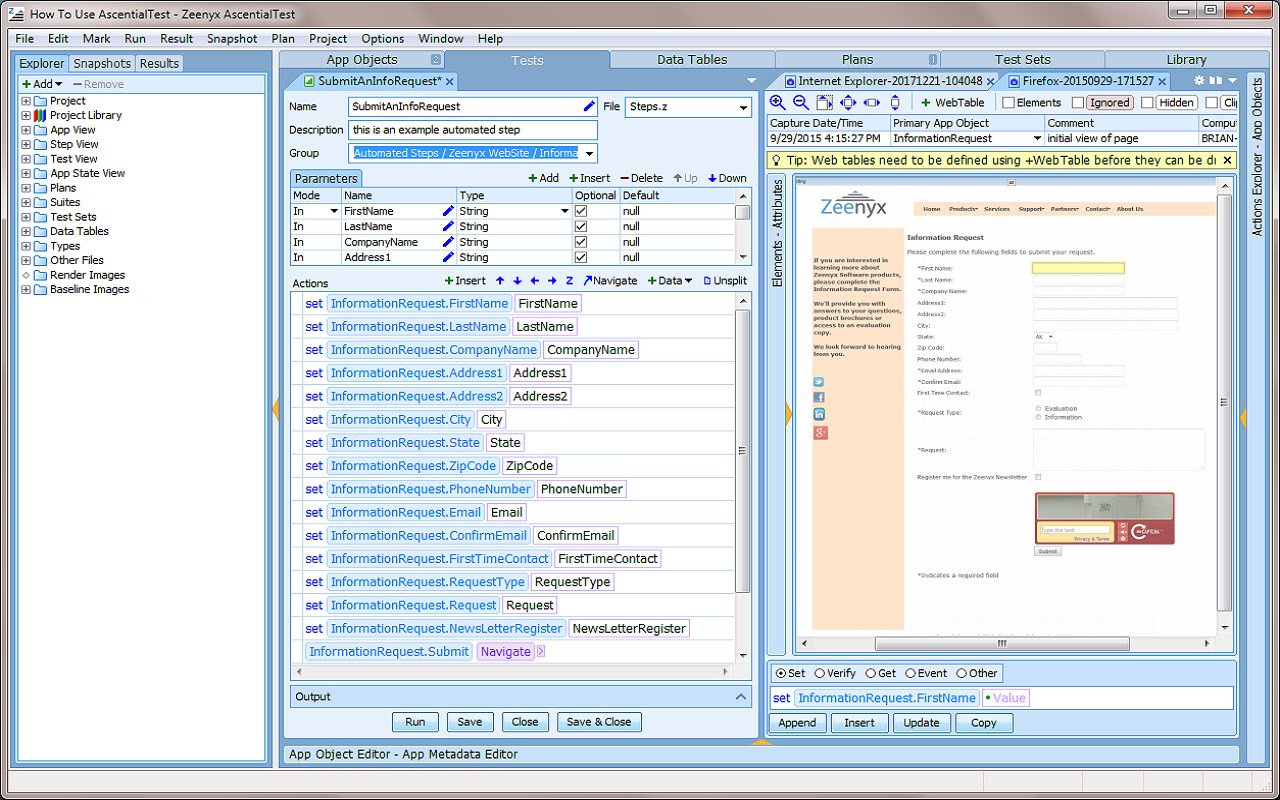Switch to the Data Tables tab
This screenshot has height=800, width=1280.
692,59
